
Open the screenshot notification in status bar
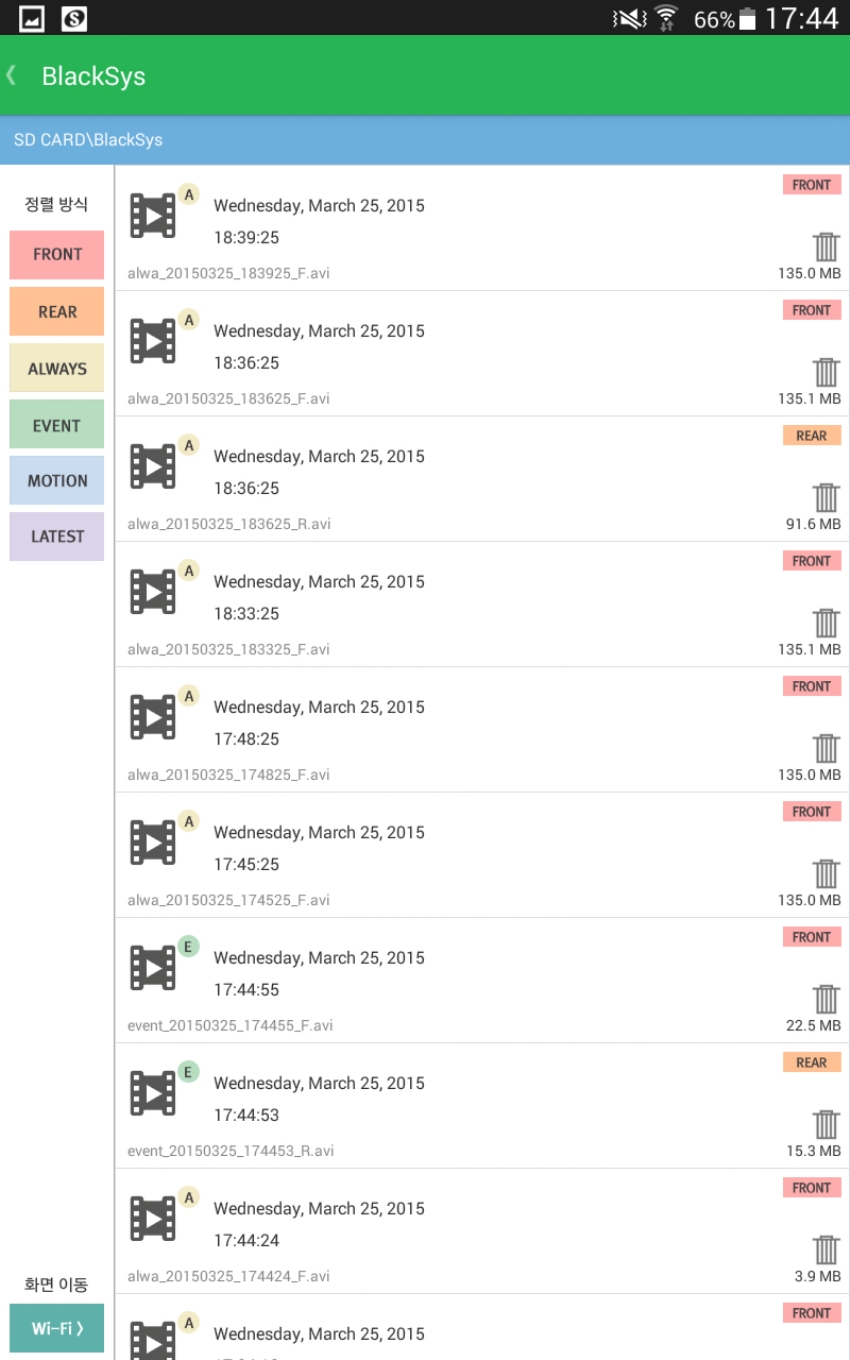(x=31, y=17)
